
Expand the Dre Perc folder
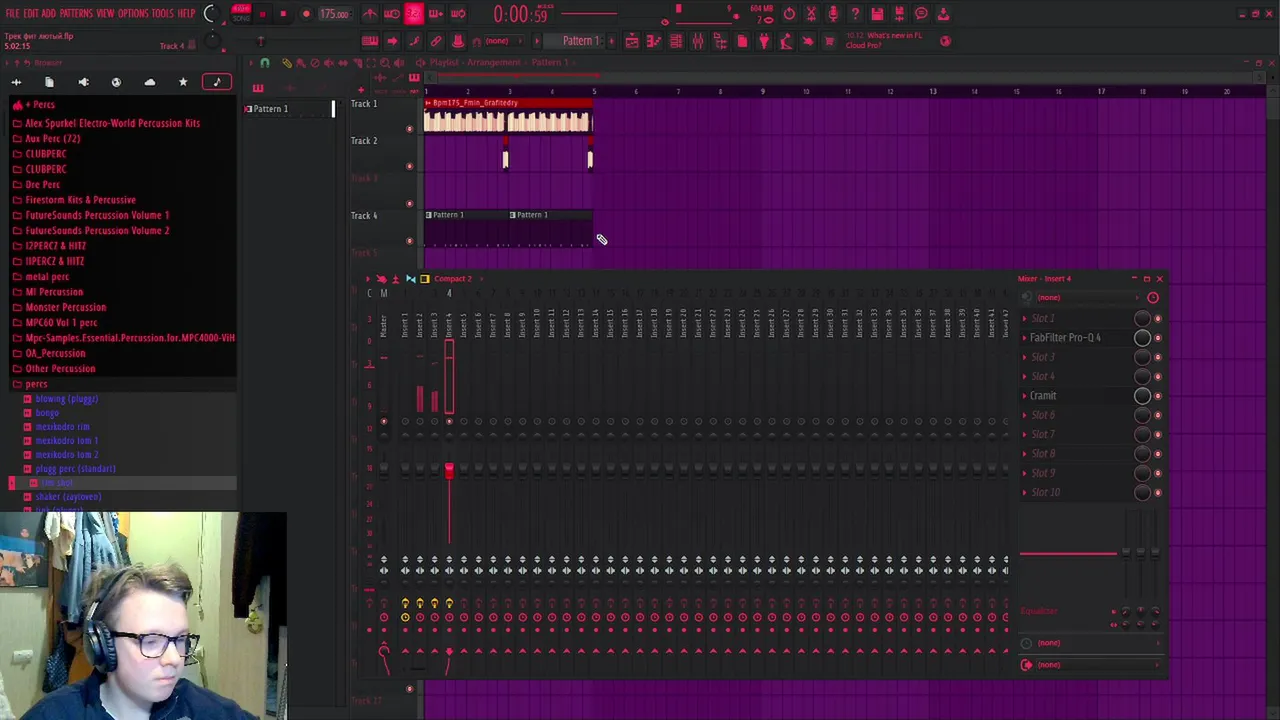tap(42, 184)
